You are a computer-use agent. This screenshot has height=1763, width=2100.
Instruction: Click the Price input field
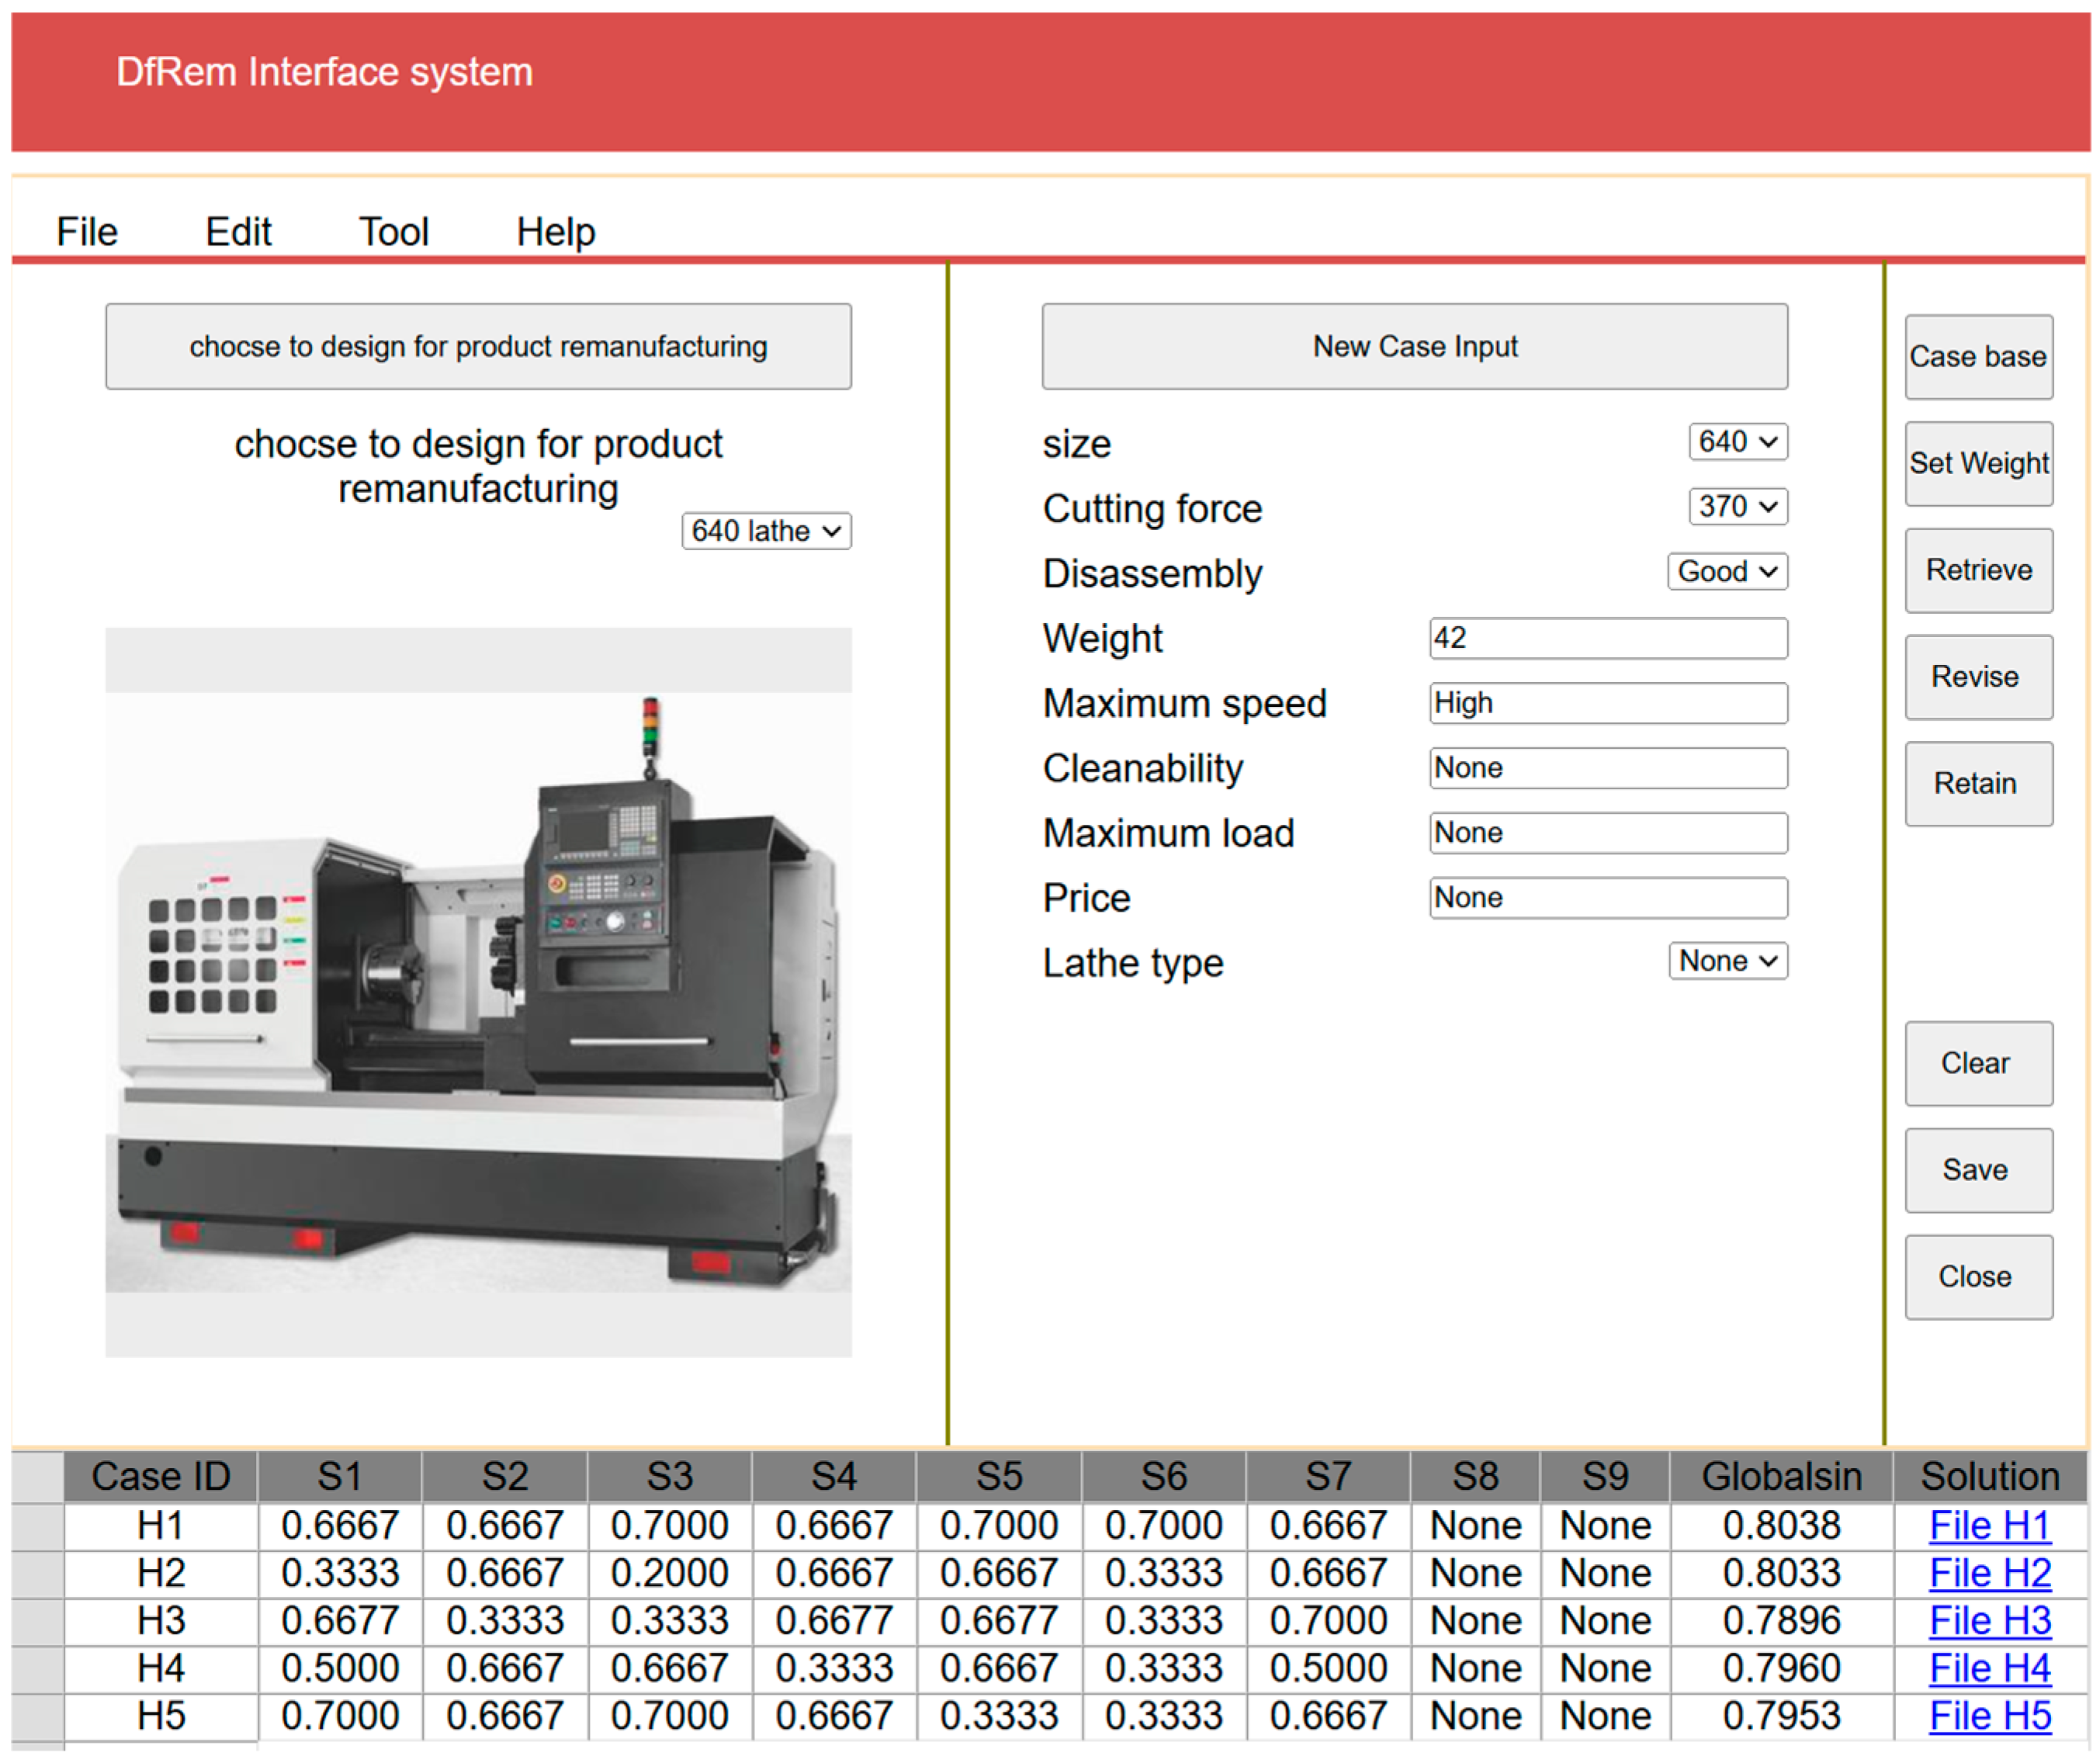click(x=1608, y=898)
